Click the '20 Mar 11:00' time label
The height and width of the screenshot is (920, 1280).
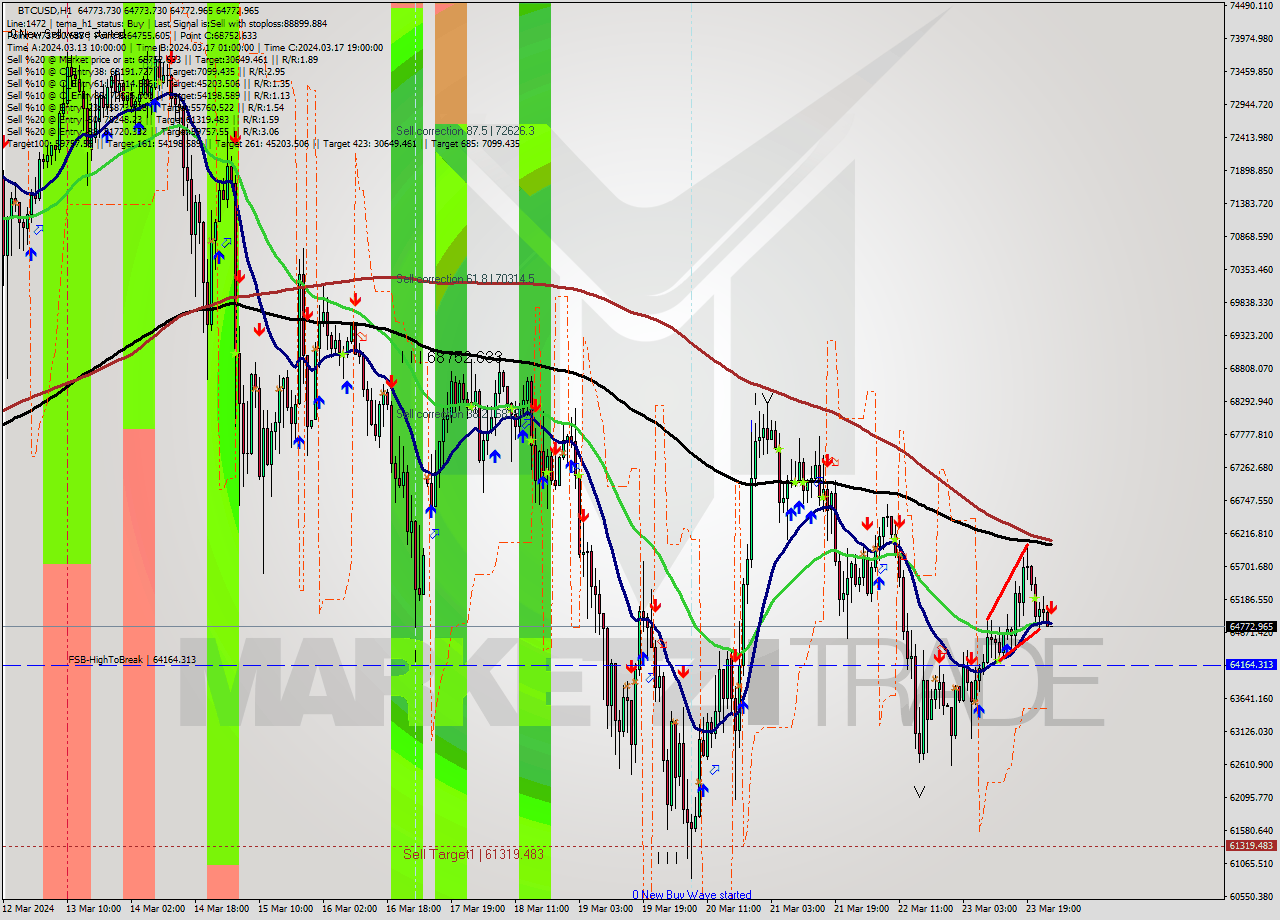tap(734, 909)
